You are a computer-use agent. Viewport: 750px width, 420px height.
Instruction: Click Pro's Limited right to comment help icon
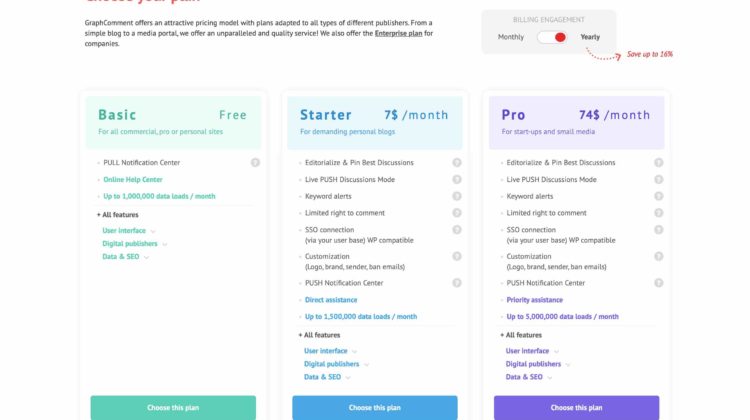click(659, 213)
